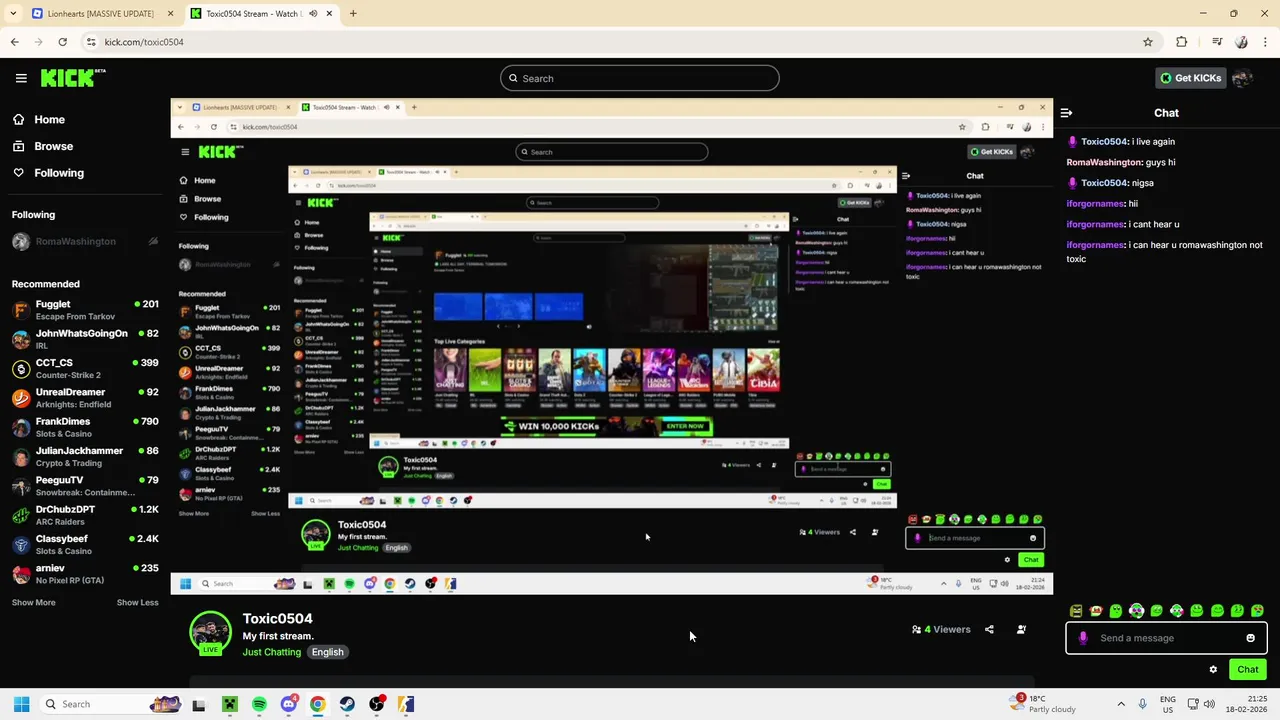Open the Kick sidebar hamburger menu
Image resolution: width=1280 pixels, height=720 pixels.
click(x=21, y=78)
